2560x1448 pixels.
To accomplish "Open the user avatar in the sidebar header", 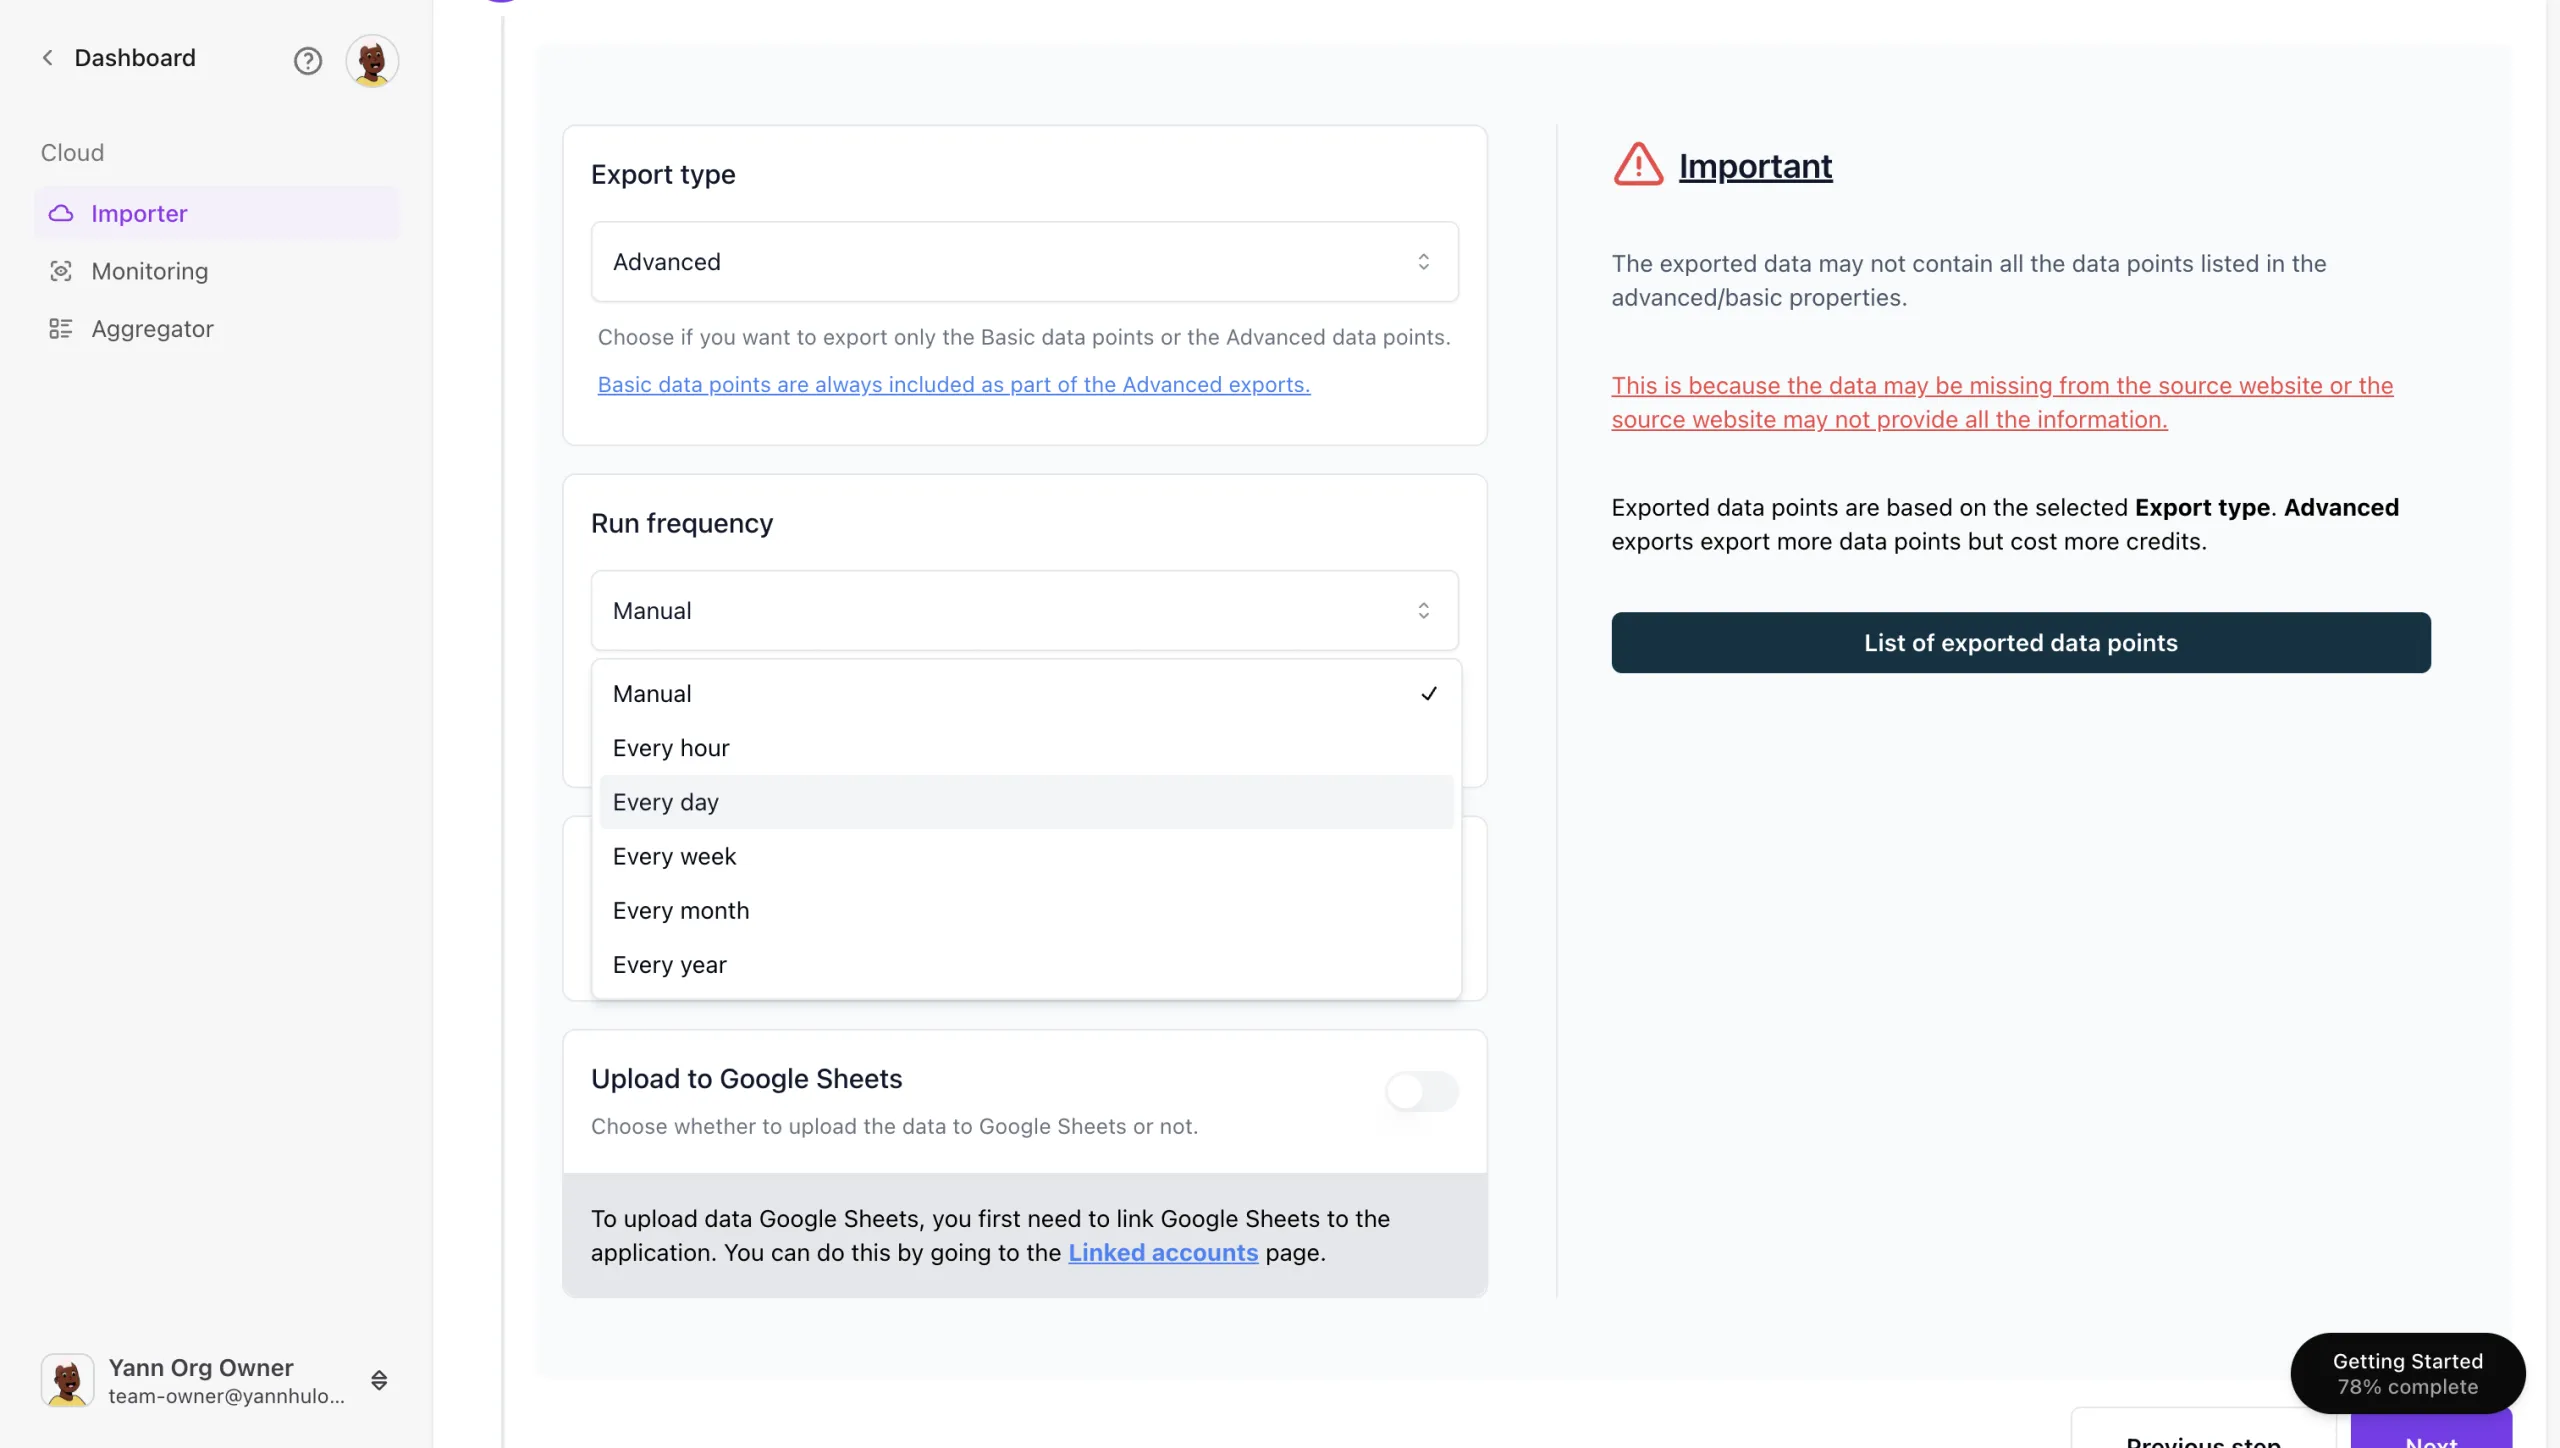I will coord(372,61).
